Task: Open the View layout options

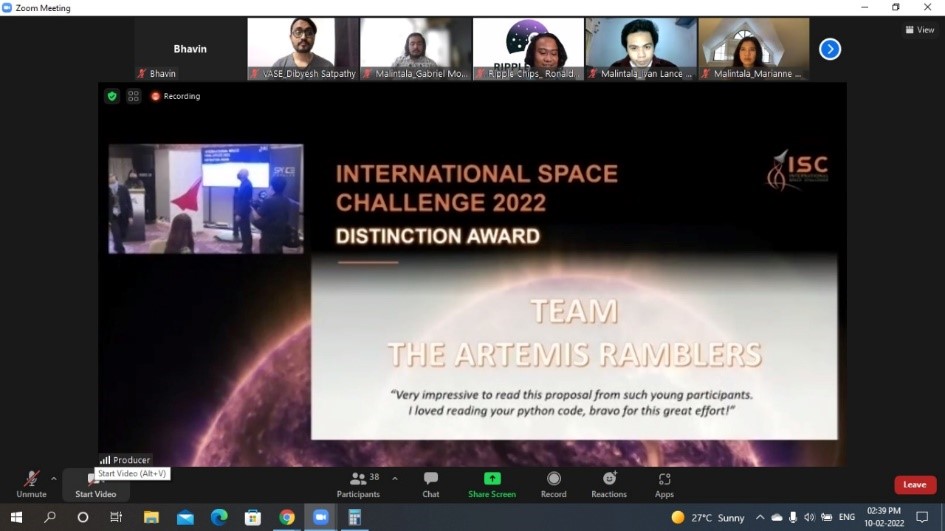Action: (x=920, y=30)
